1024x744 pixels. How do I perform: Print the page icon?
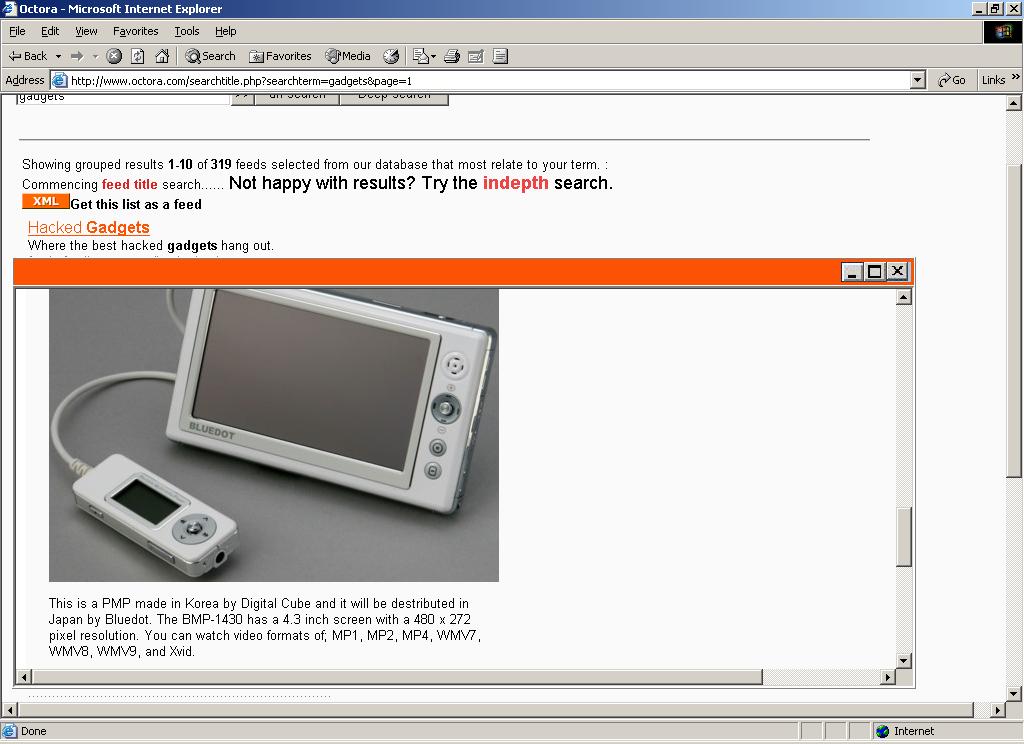452,56
